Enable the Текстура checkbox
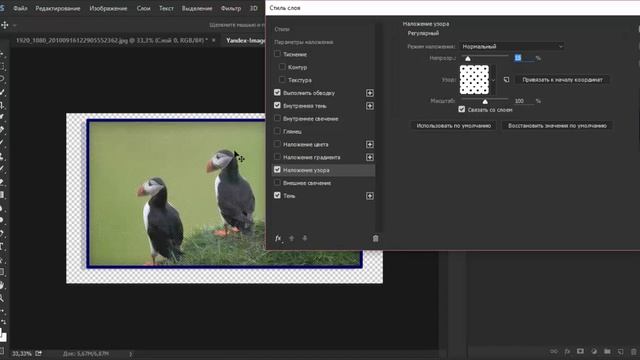640x360 pixels. [x=282, y=80]
